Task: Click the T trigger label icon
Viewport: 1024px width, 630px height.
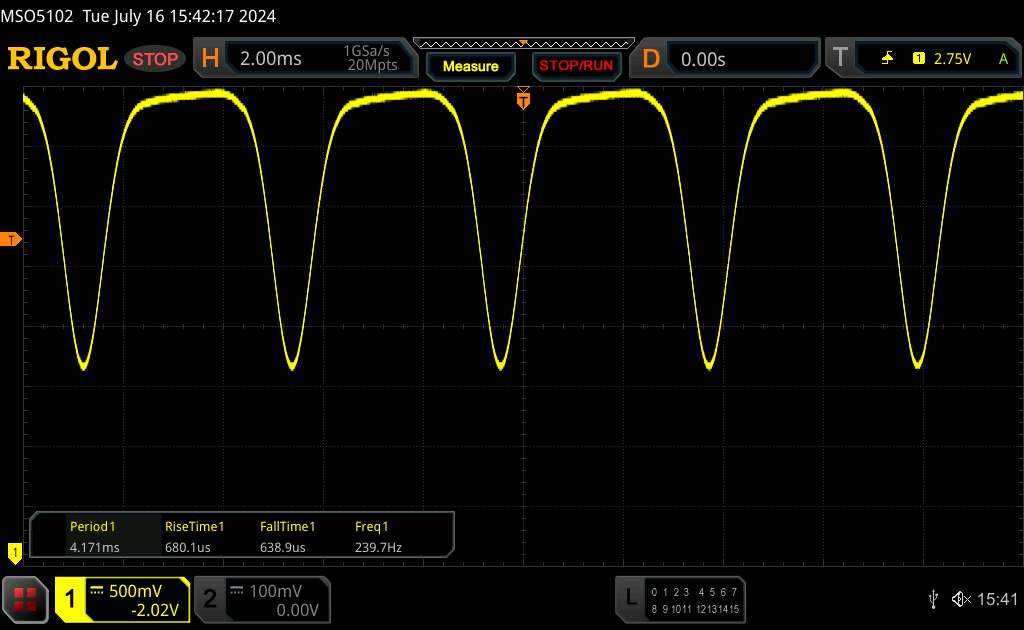Action: (x=840, y=57)
